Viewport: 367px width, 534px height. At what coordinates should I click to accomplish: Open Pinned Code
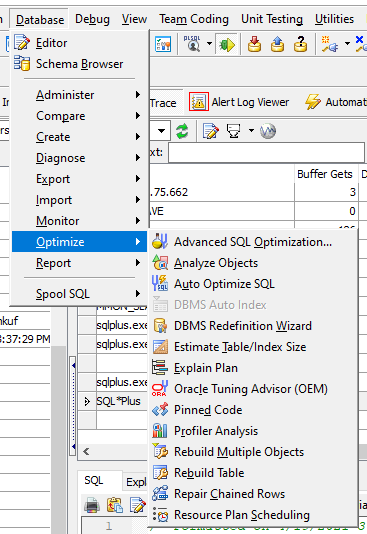pos(253,410)
